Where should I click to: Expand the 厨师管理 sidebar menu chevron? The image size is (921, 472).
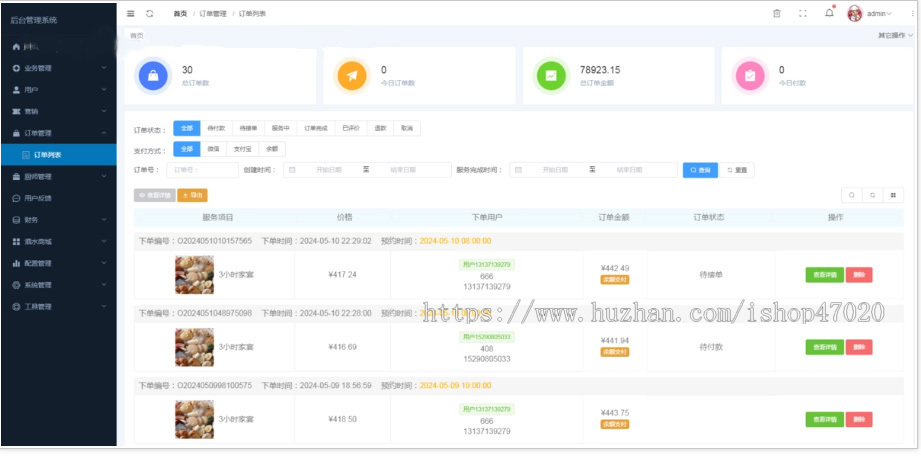104,177
